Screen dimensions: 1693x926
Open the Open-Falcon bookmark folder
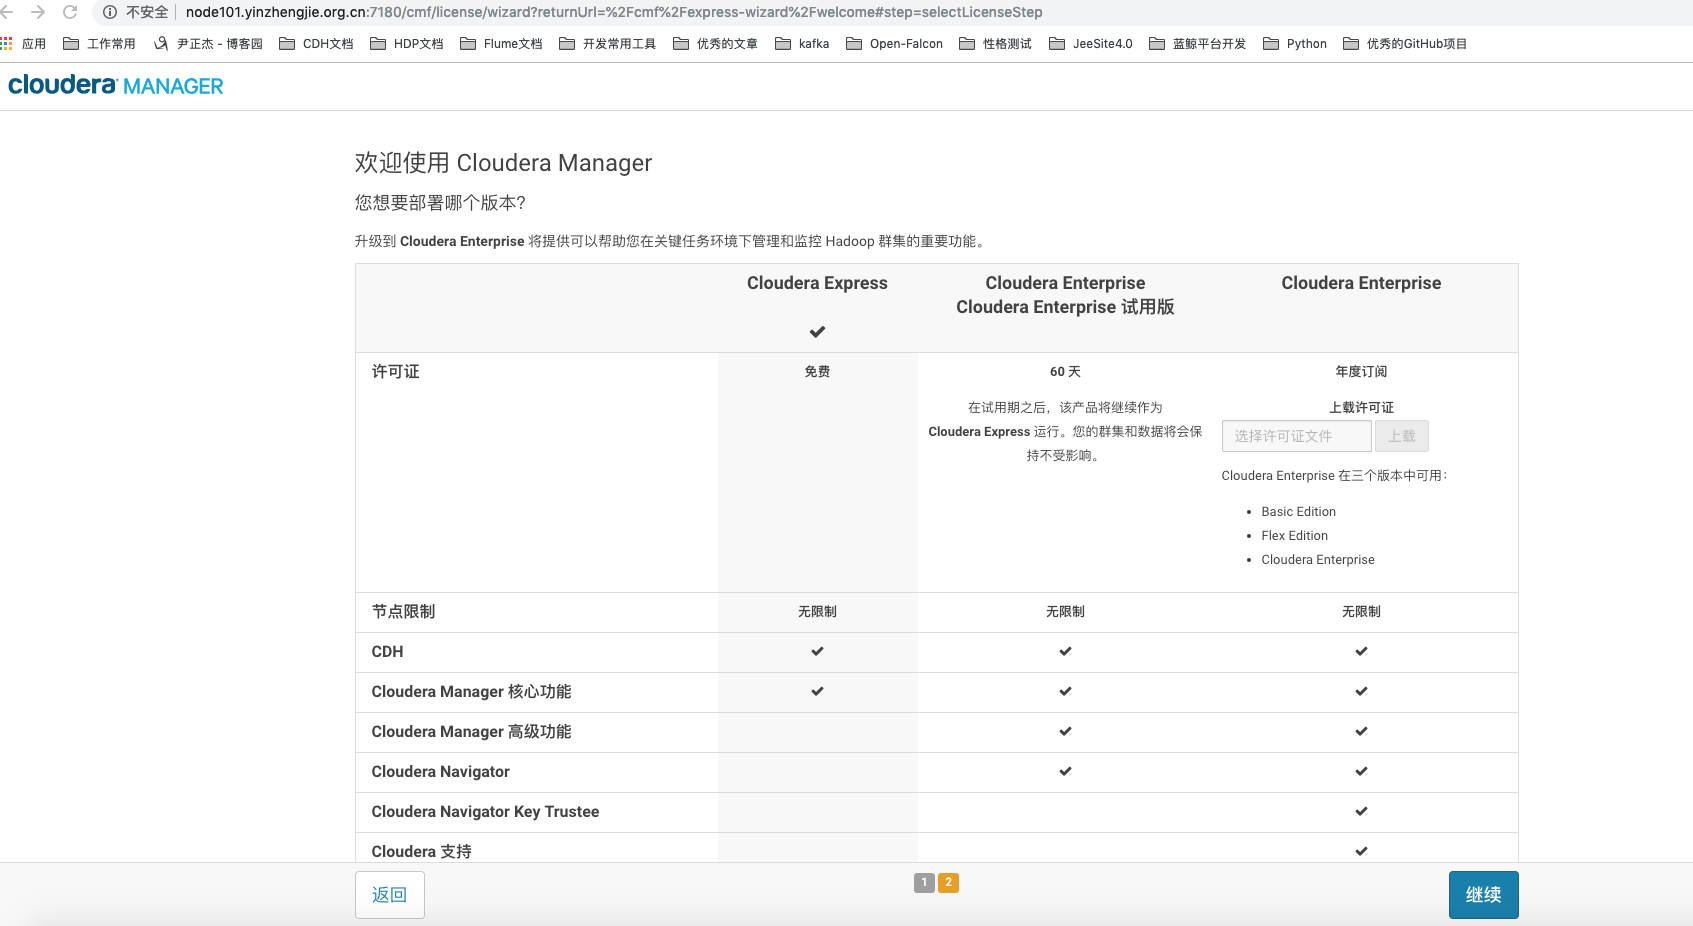coord(894,44)
